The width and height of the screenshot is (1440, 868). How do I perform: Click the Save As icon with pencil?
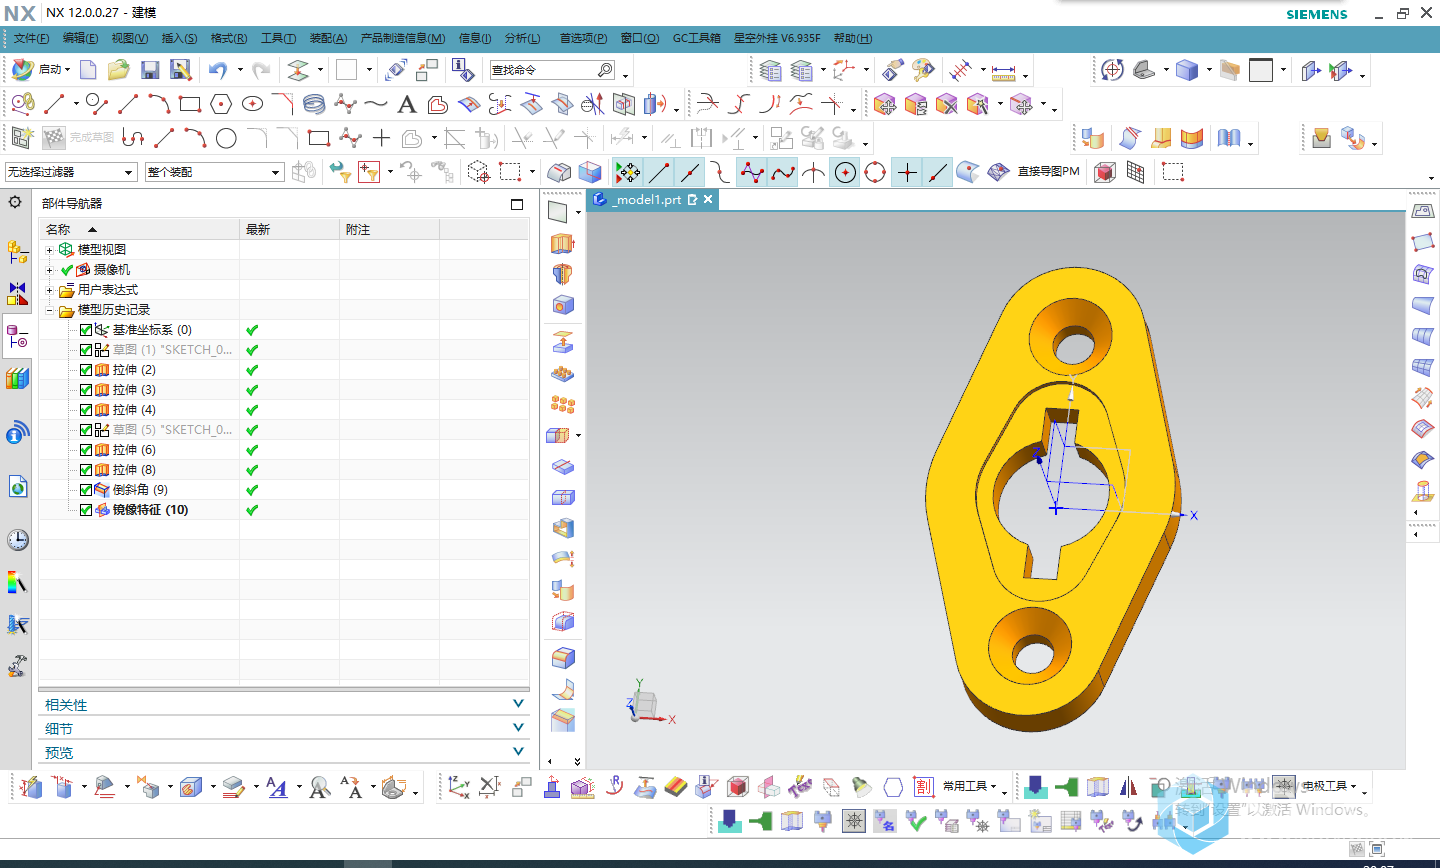tap(180, 70)
